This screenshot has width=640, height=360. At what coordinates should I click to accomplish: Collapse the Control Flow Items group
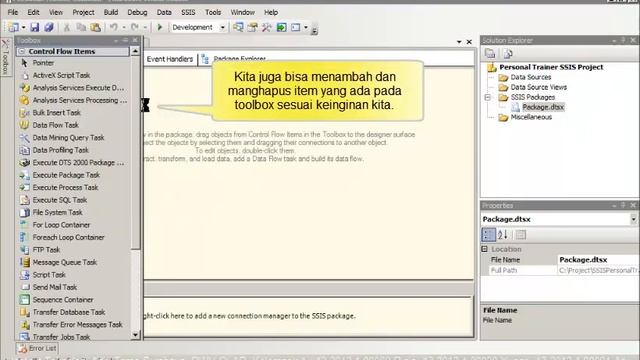[22, 51]
